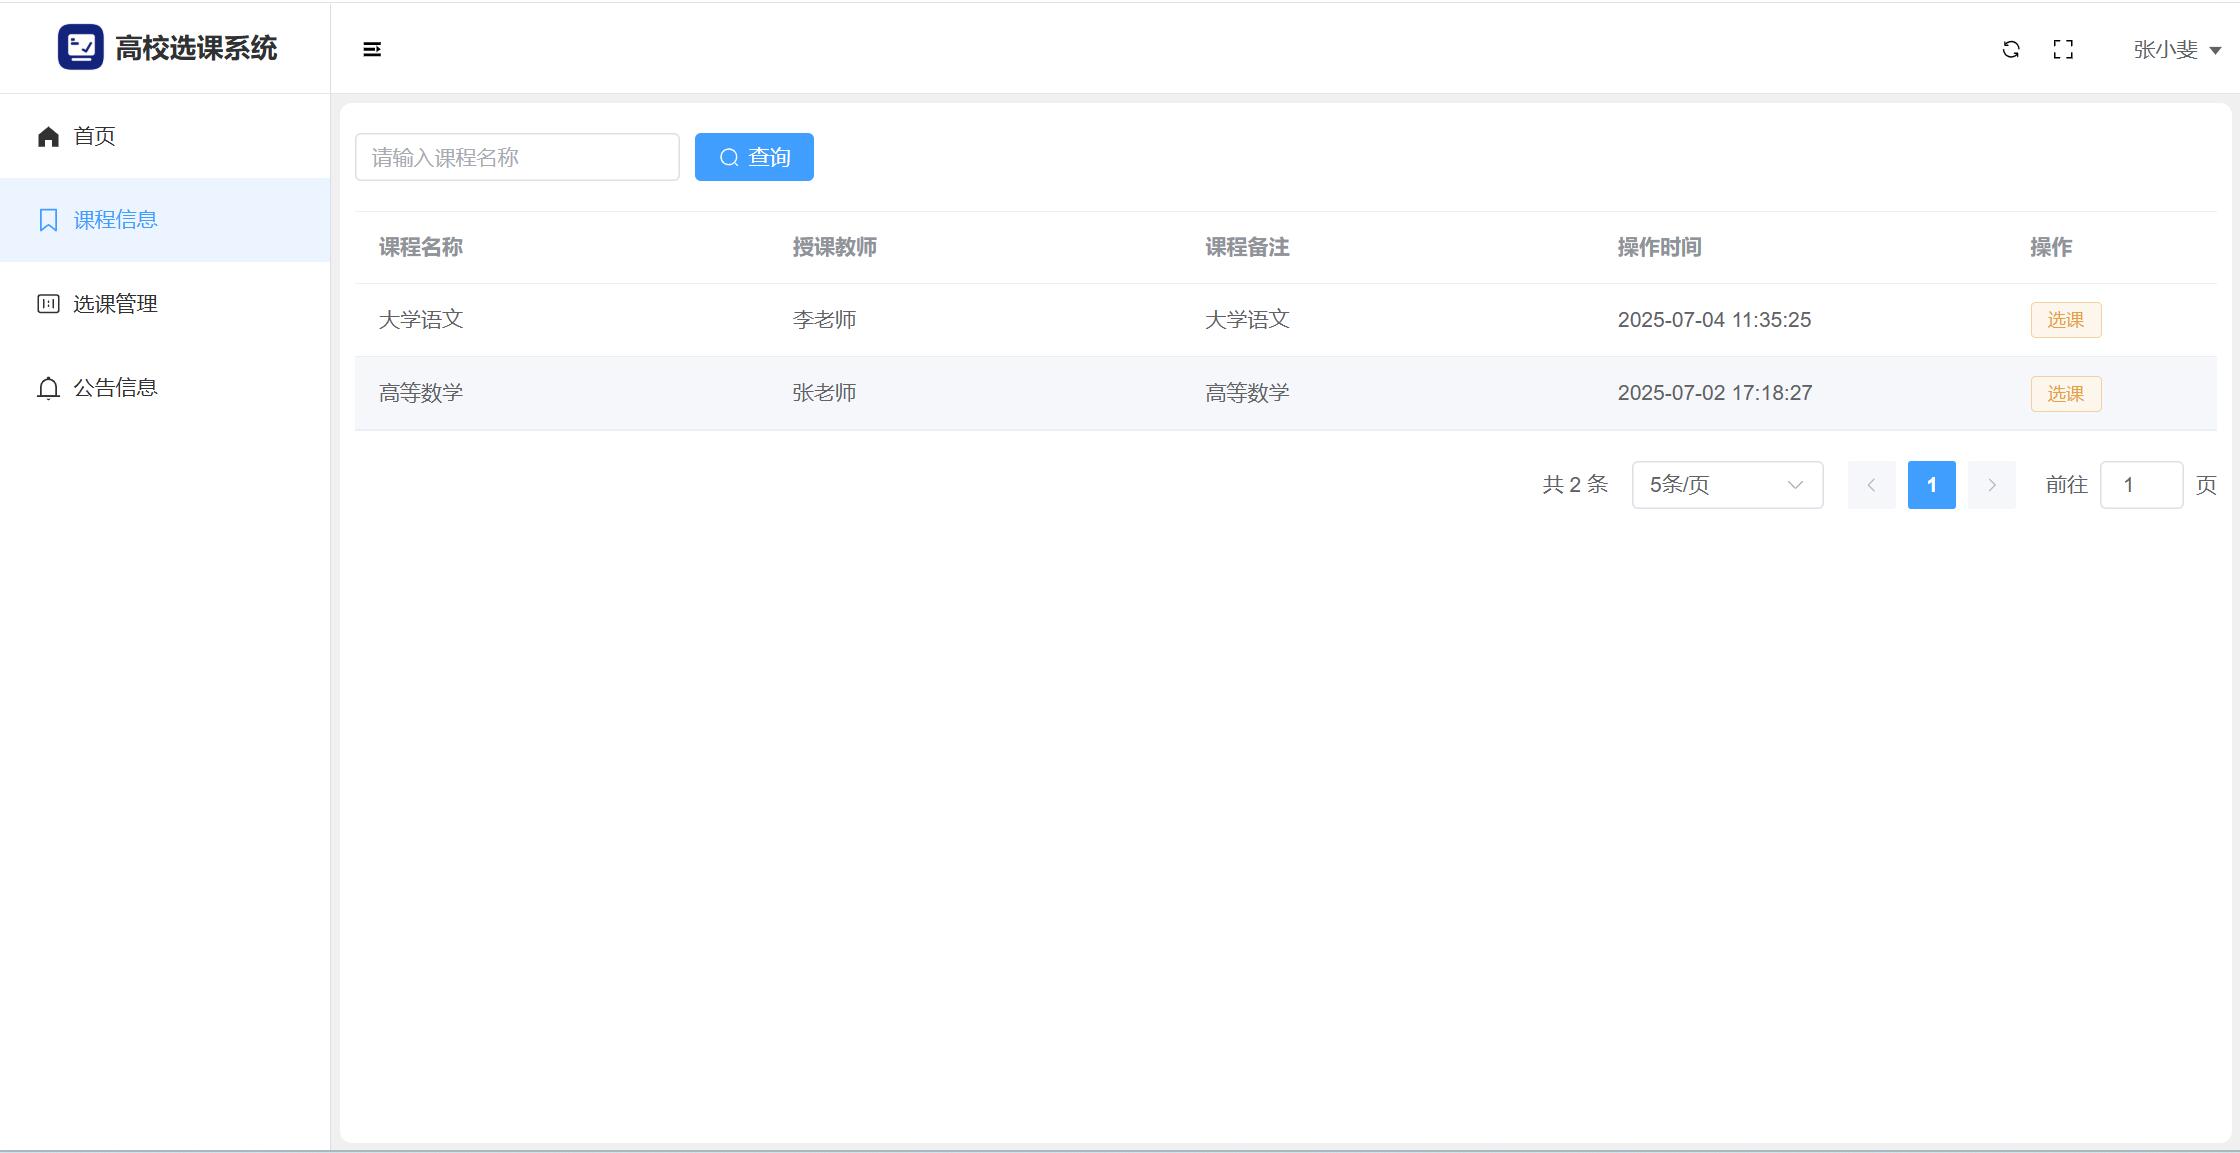Click the bookmark icon beside 课程信息
The width and height of the screenshot is (2240, 1153).
coord(48,220)
